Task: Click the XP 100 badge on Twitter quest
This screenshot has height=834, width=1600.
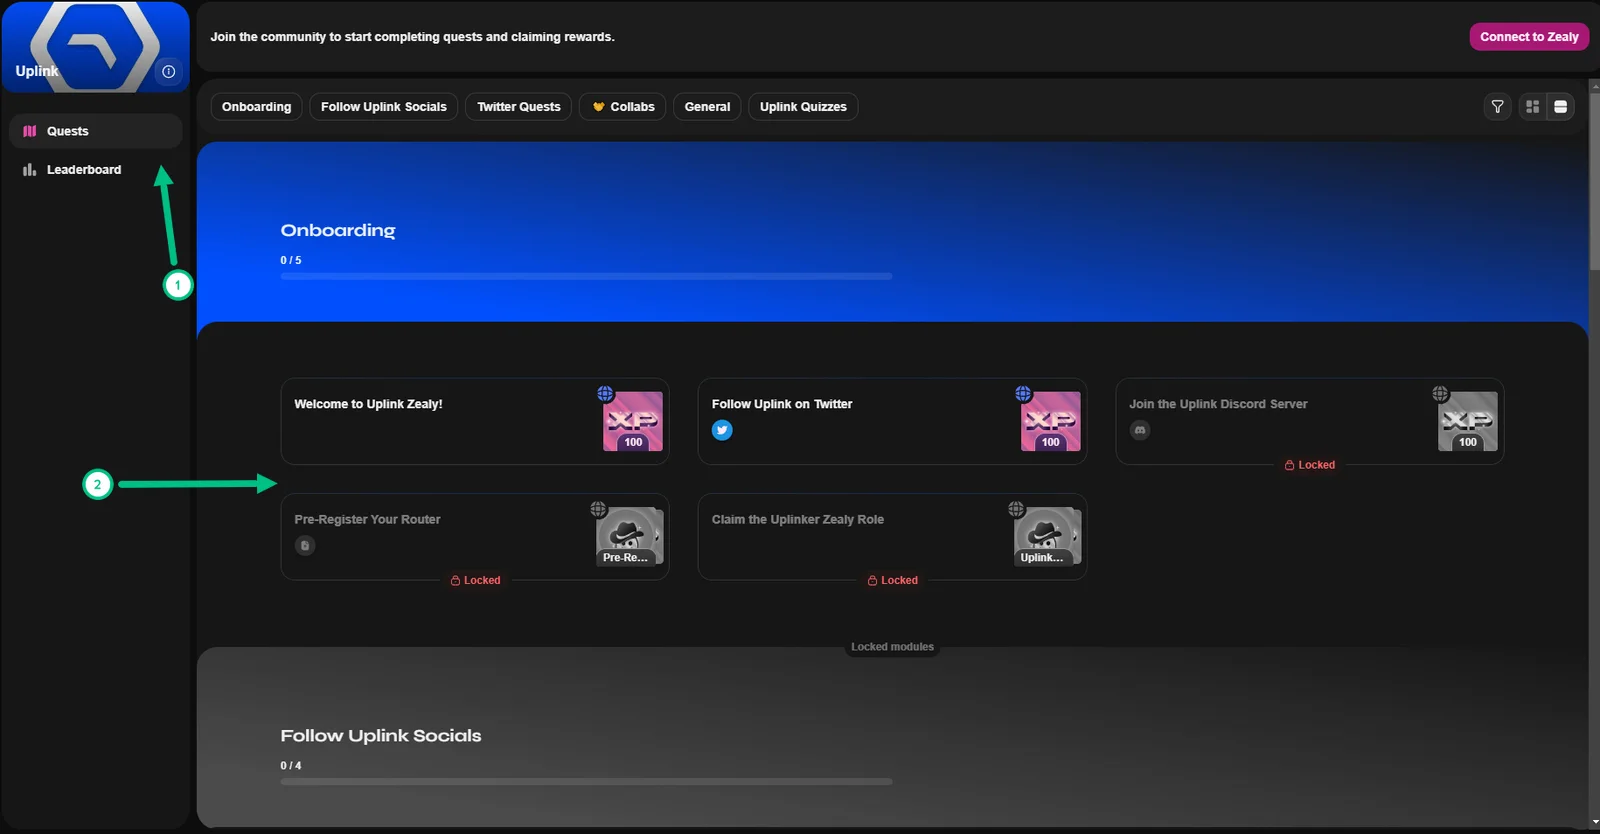Action: click(x=1050, y=421)
